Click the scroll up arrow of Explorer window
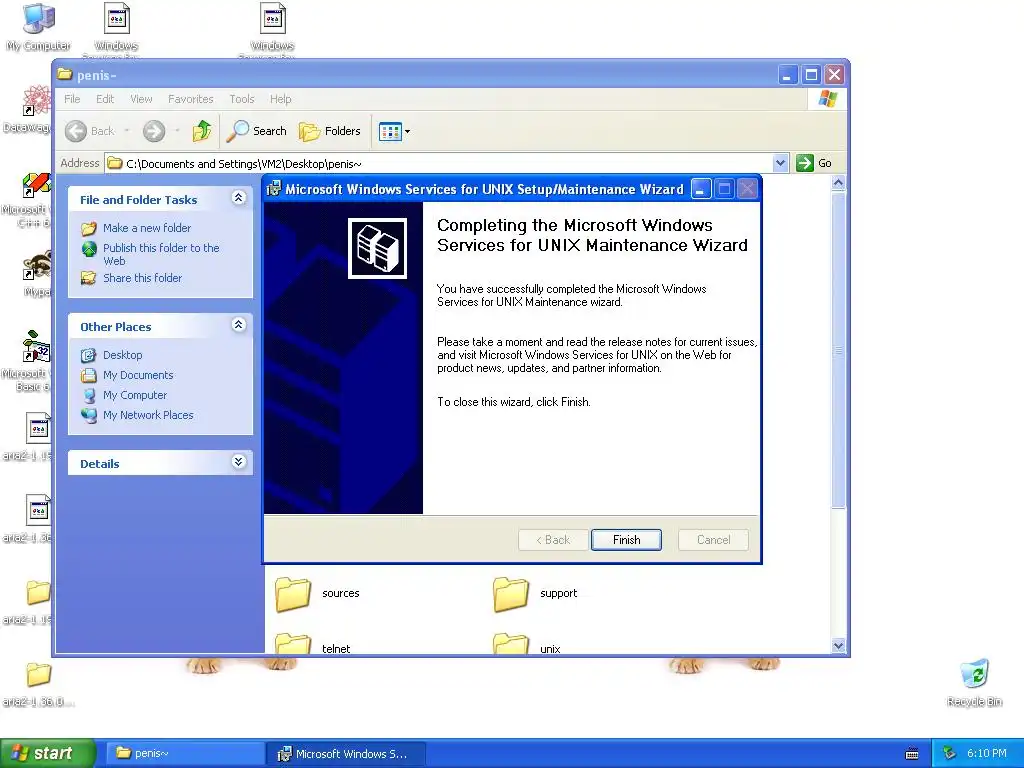 coord(839,184)
